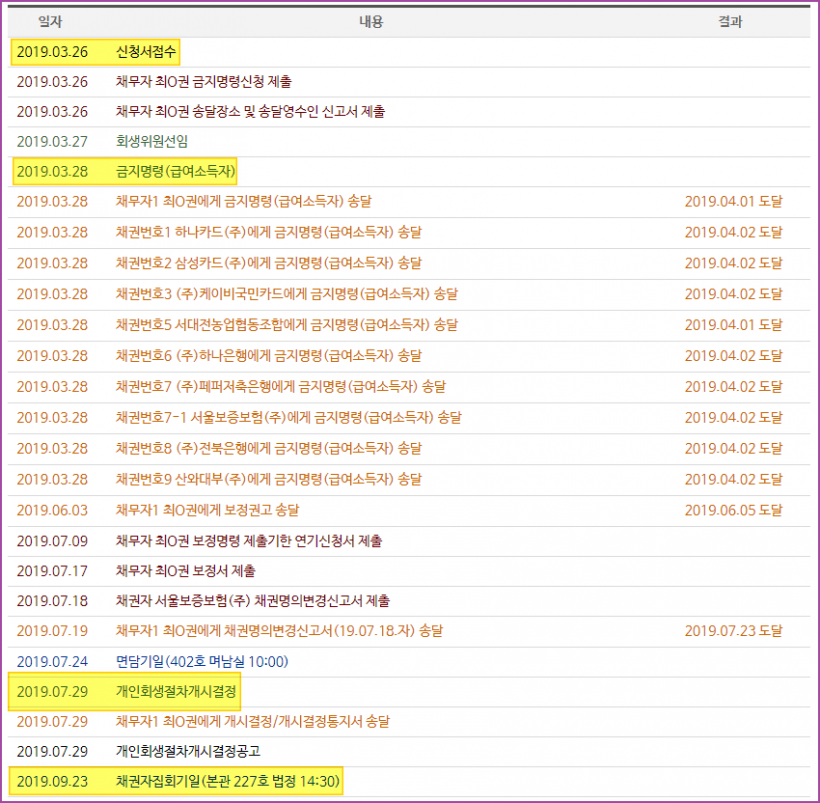This screenshot has height=803, width=820.
Task: Click the 도달 result in 케이비국민카드 row
Action: pyautogui.click(x=733, y=294)
